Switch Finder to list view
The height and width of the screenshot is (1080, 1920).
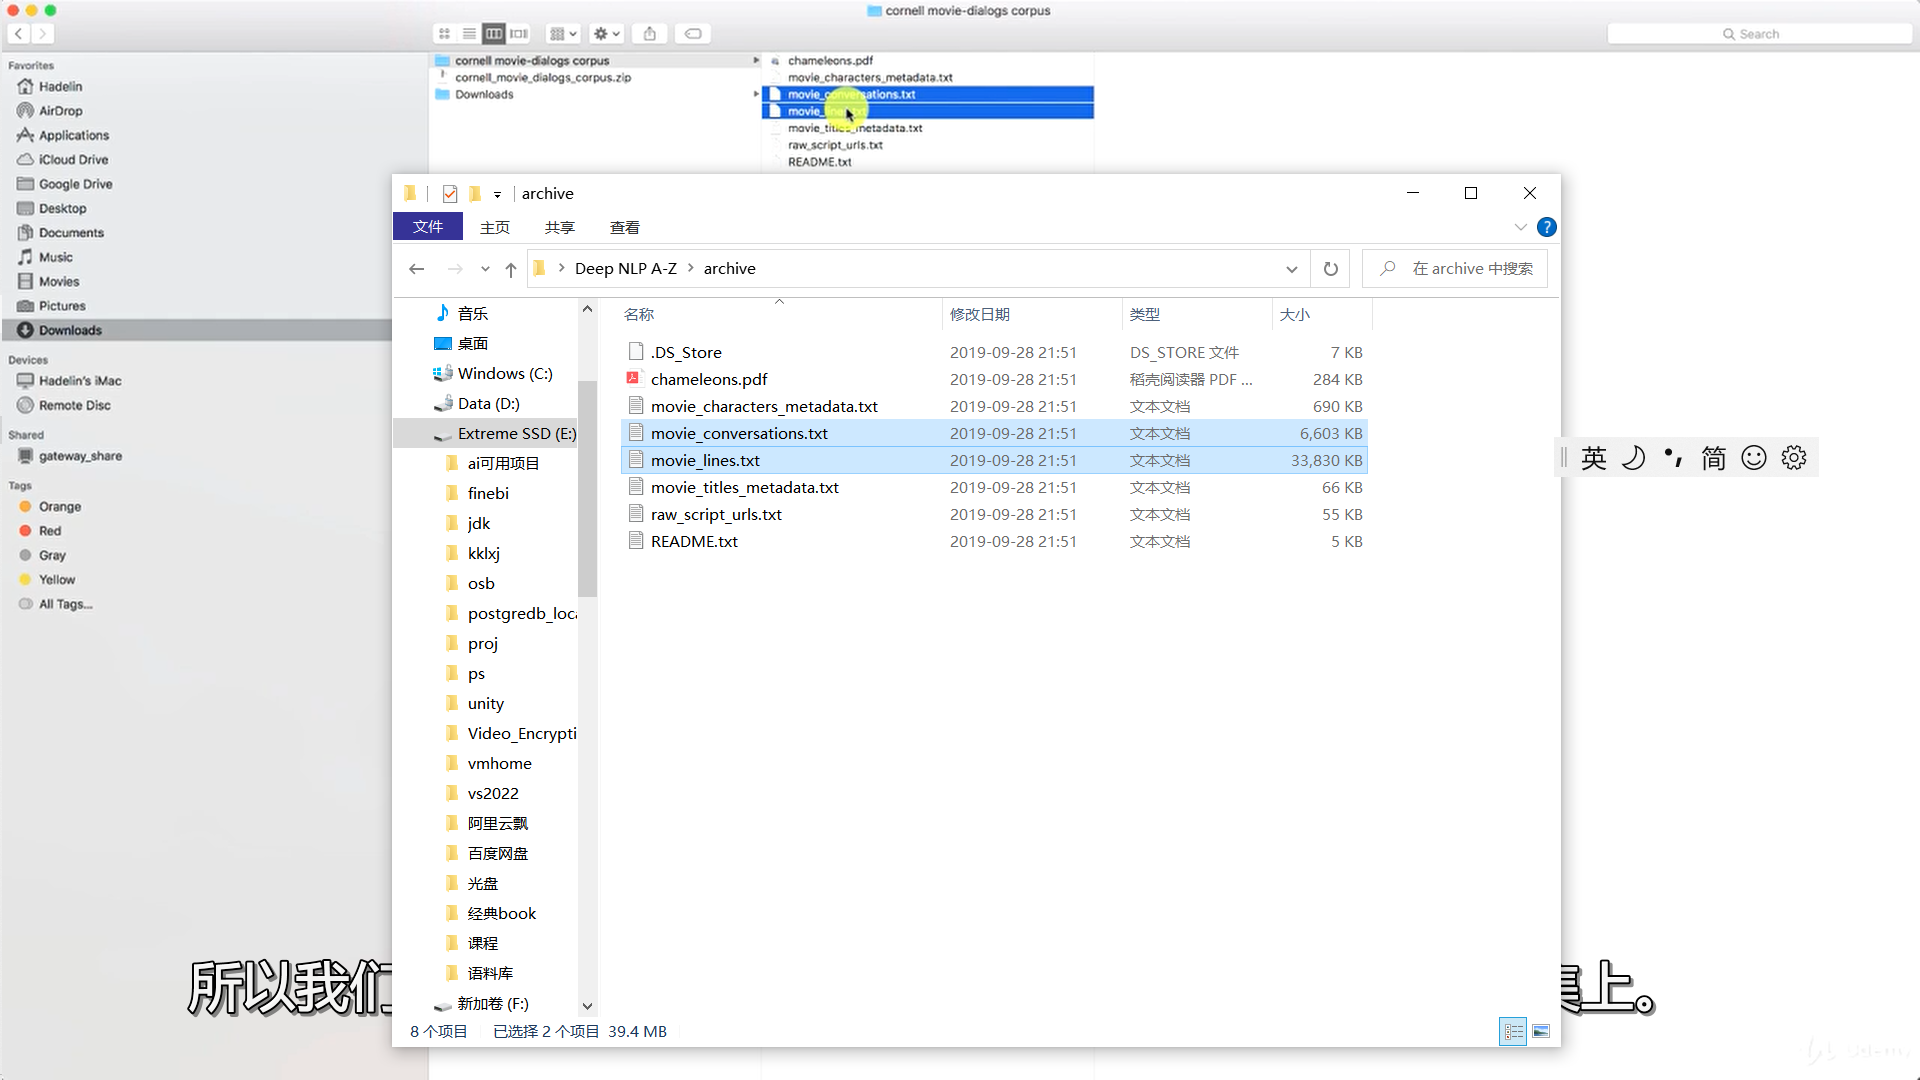pos(469,34)
